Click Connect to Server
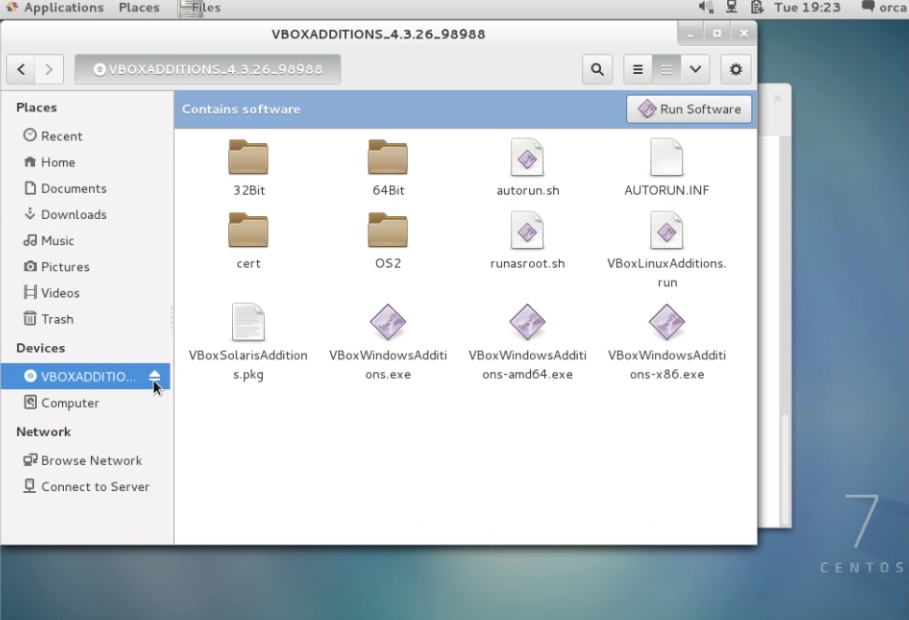Viewport: 909px width, 620px height. click(x=87, y=486)
